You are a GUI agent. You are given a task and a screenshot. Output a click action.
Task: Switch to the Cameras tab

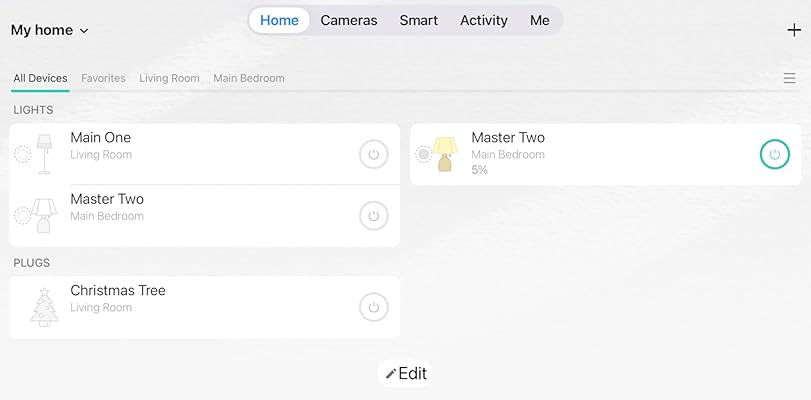[x=349, y=20]
